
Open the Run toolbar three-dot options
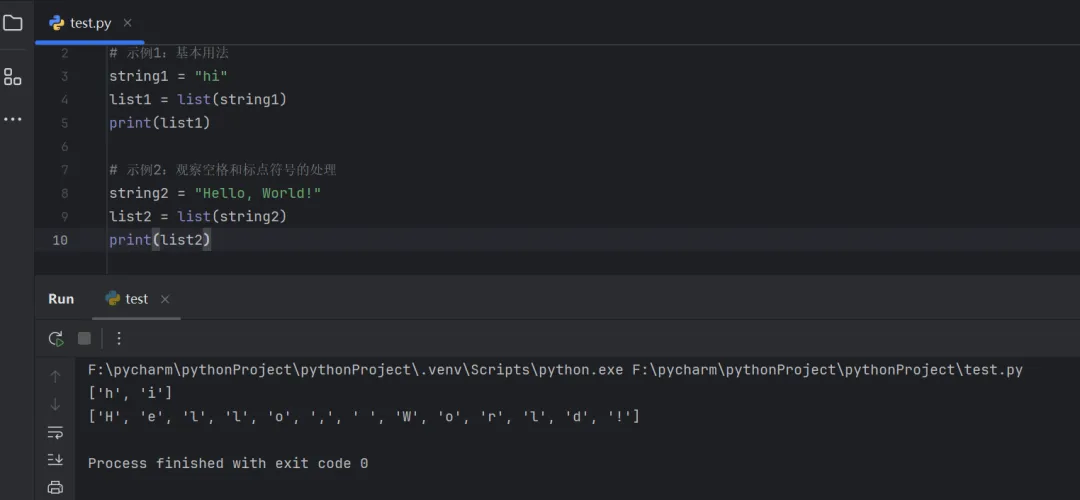click(x=119, y=339)
